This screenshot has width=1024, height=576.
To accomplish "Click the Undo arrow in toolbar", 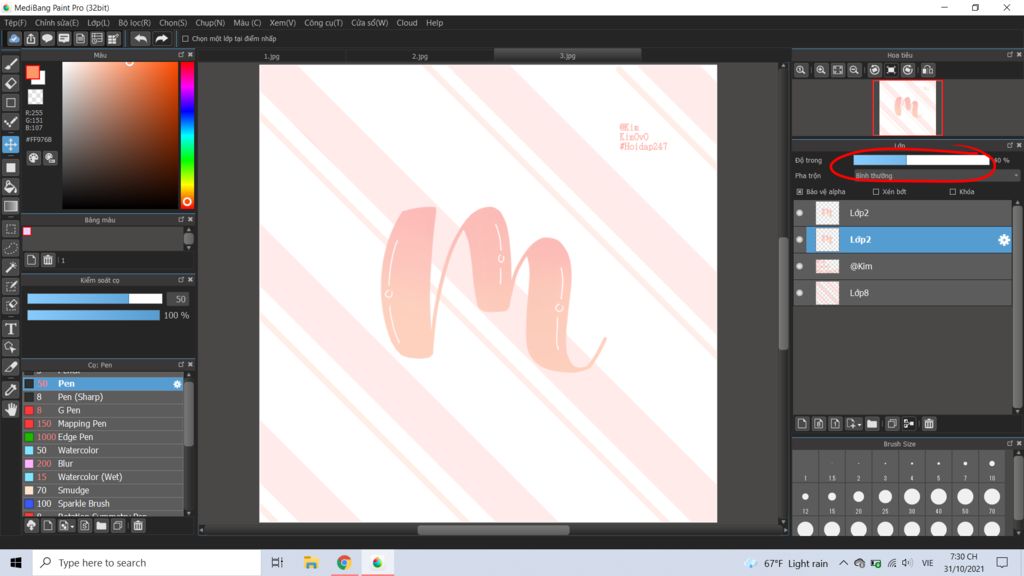I will (140, 39).
